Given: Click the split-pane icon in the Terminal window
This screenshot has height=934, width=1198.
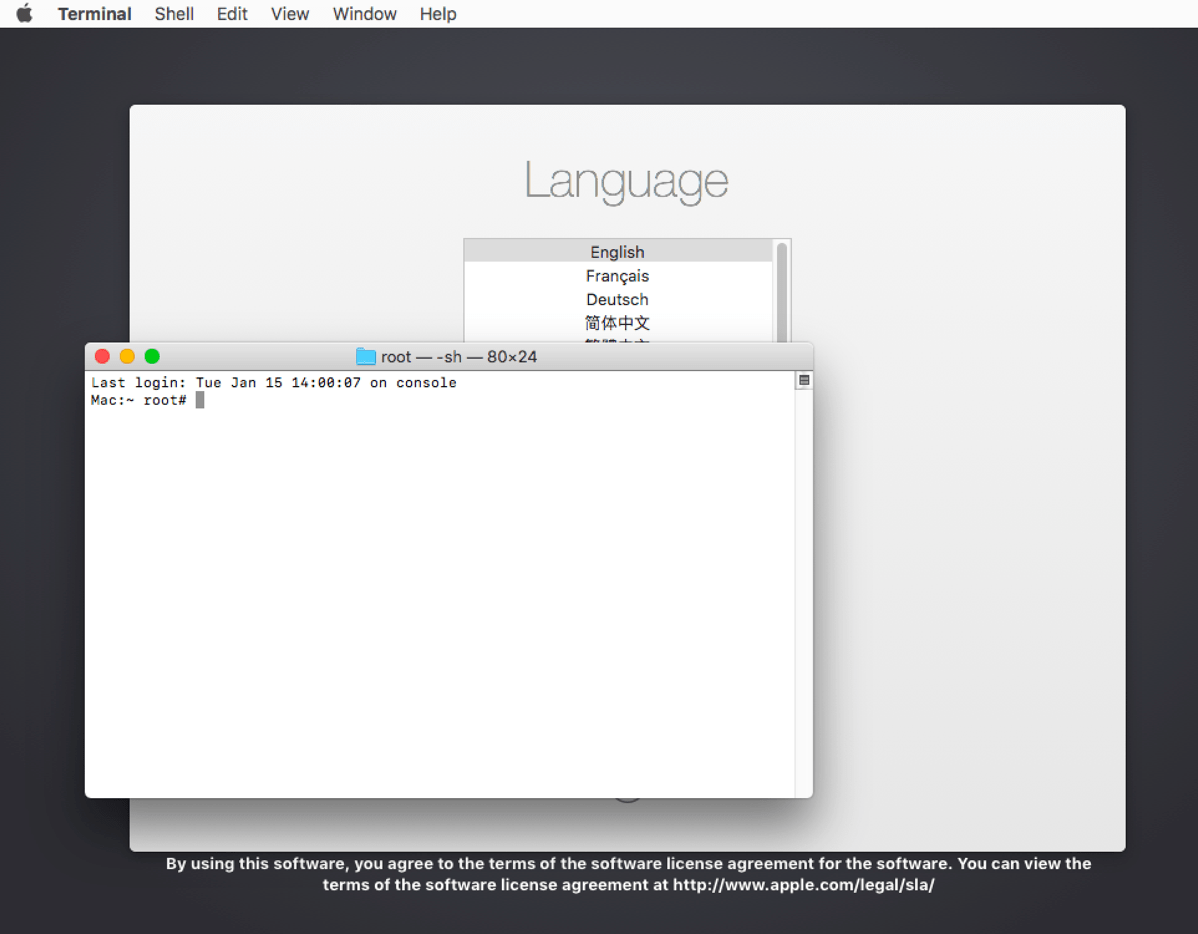Looking at the screenshot, I should click(802, 379).
